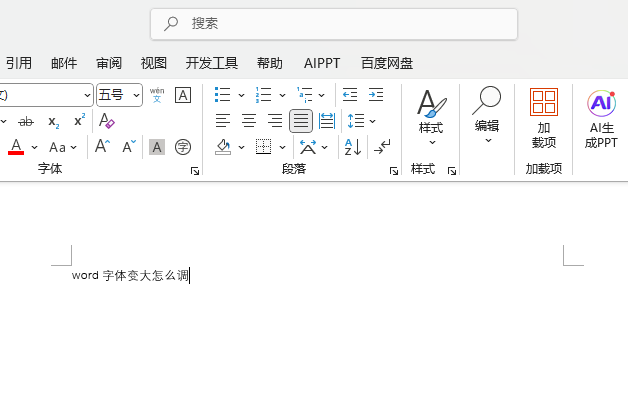Open 帮助 tab

[270, 63]
